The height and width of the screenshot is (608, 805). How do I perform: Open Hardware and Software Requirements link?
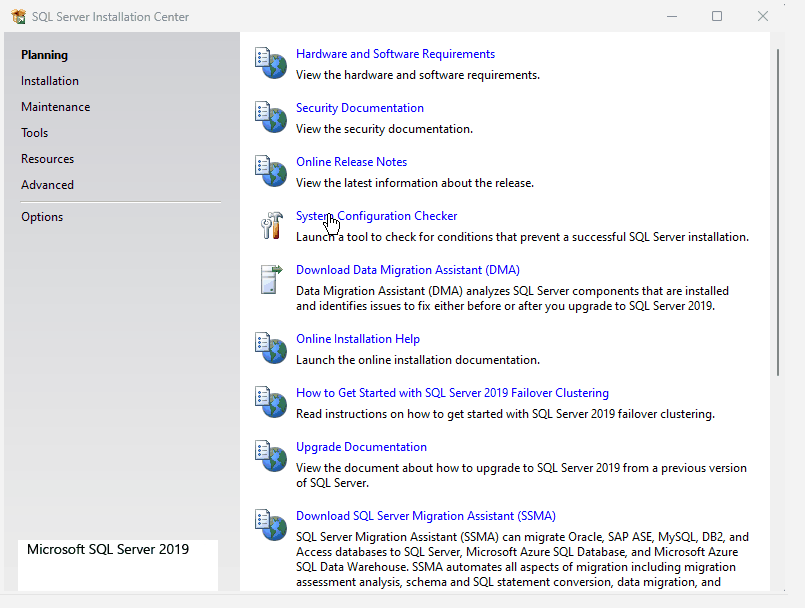(x=395, y=54)
